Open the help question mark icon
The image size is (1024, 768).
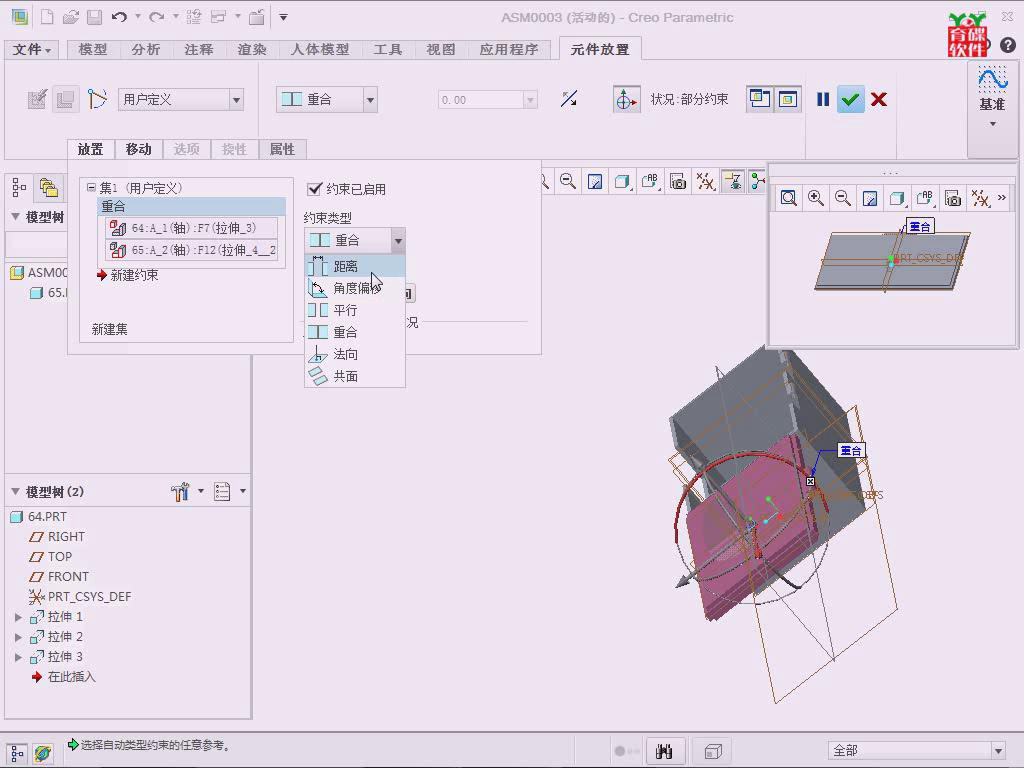click(1008, 45)
